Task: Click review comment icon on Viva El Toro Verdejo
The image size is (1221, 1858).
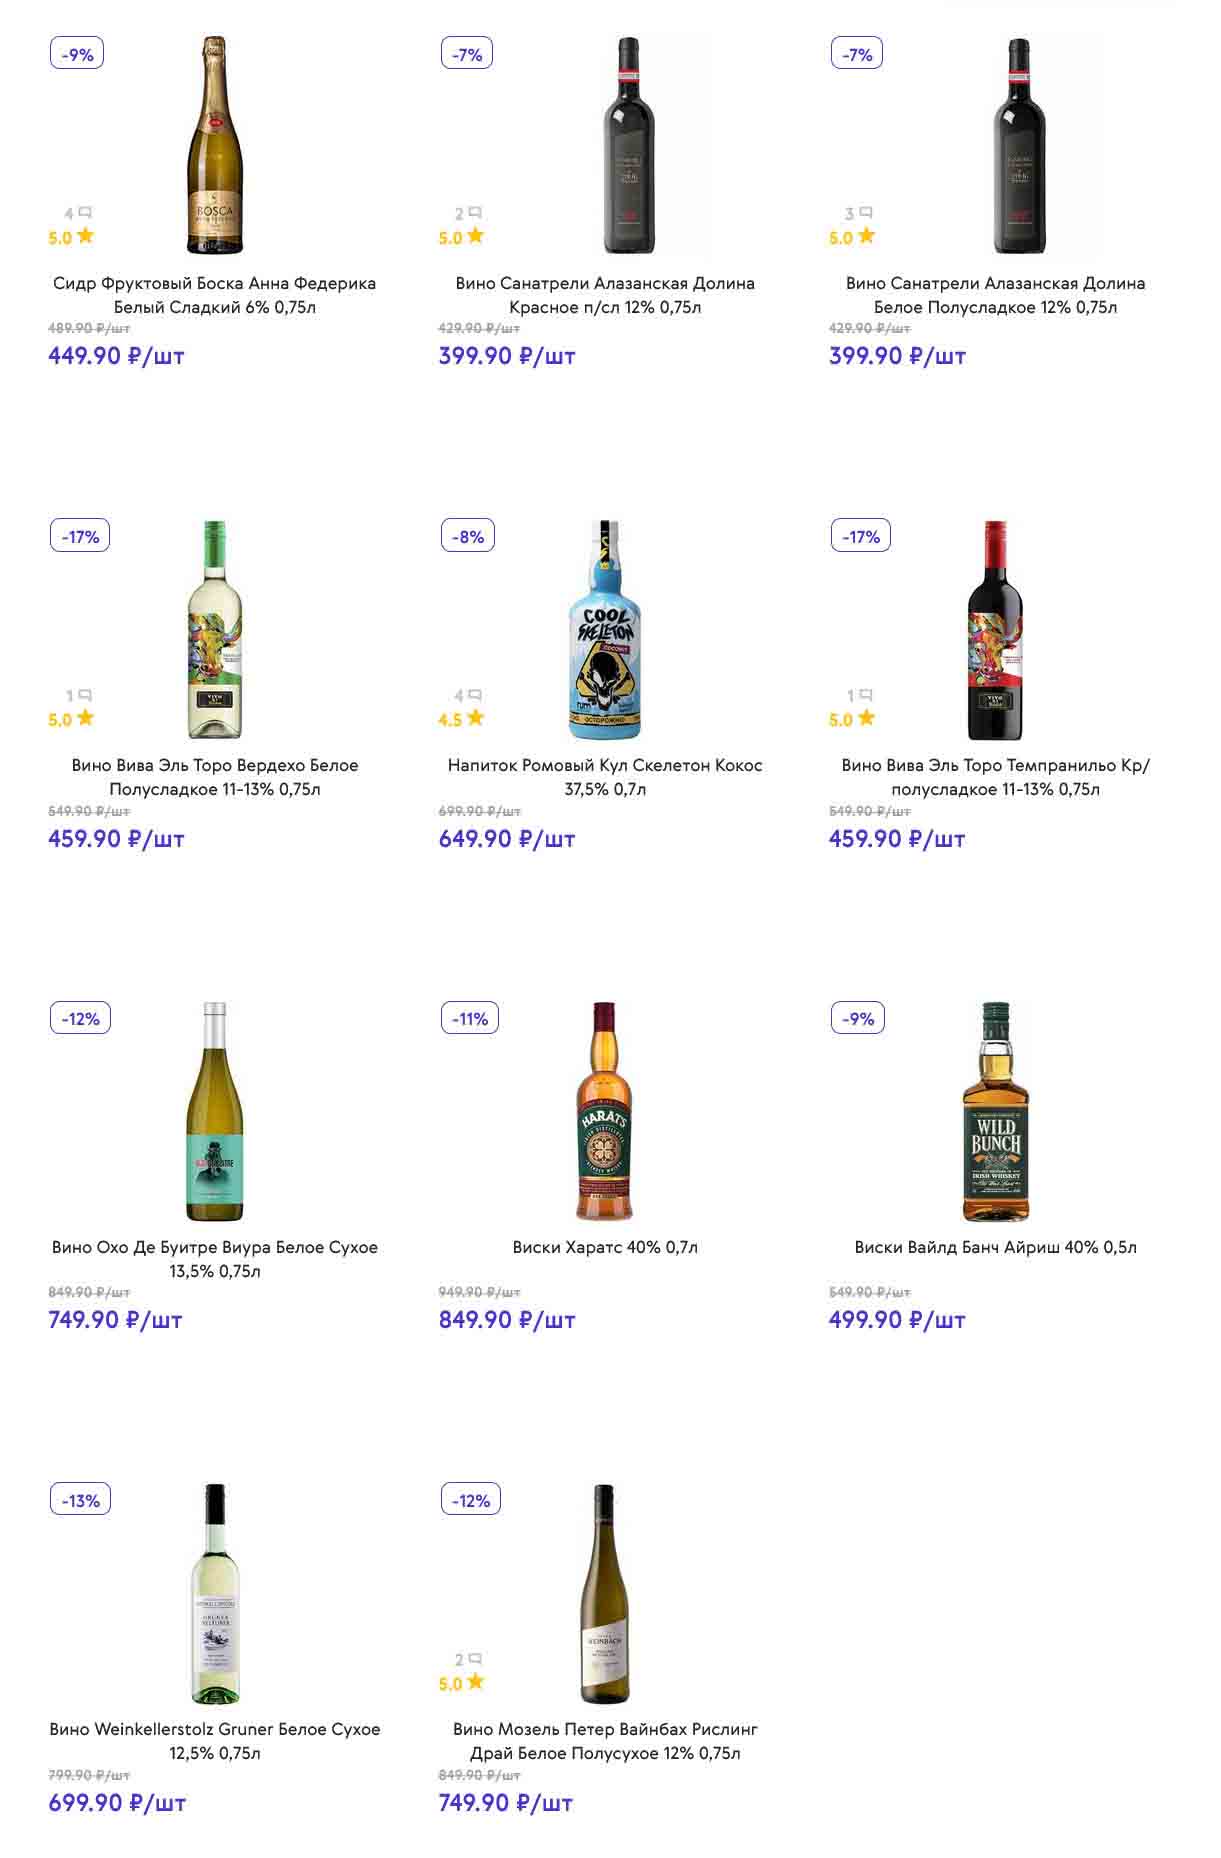Action: click(85, 695)
